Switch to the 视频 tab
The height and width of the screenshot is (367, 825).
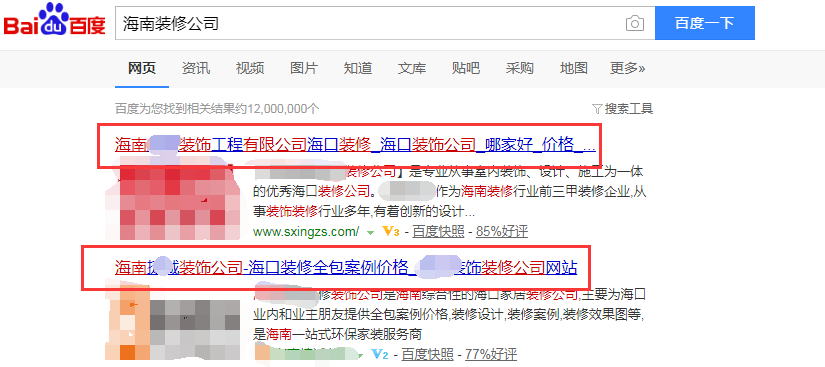[x=250, y=68]
